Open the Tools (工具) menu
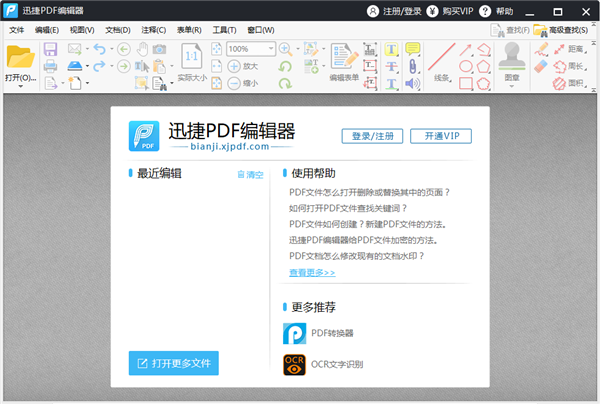Screen dimensions: 600x404 coord(224,30)
